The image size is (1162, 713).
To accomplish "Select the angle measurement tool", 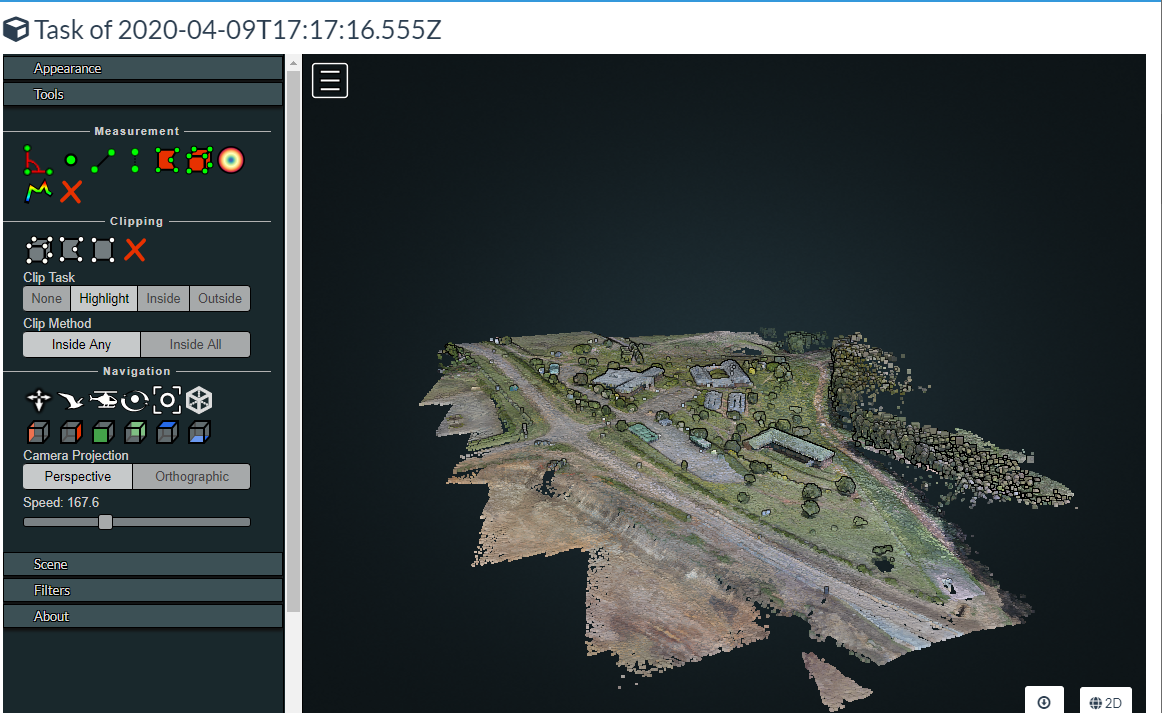I will (x=38, y=160).
